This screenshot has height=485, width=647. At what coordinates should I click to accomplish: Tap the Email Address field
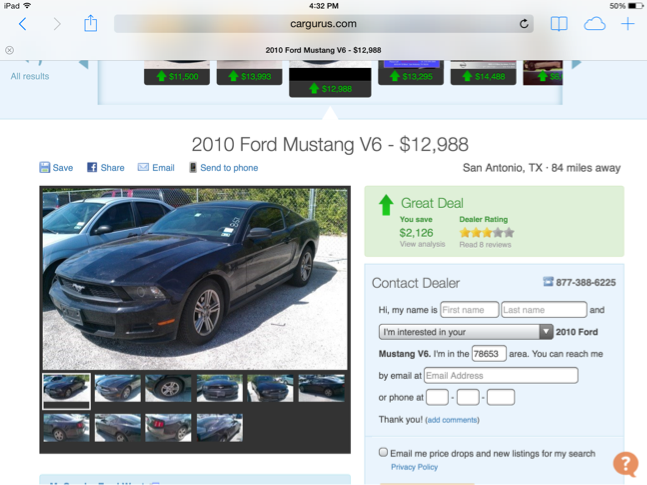point(500,376)
